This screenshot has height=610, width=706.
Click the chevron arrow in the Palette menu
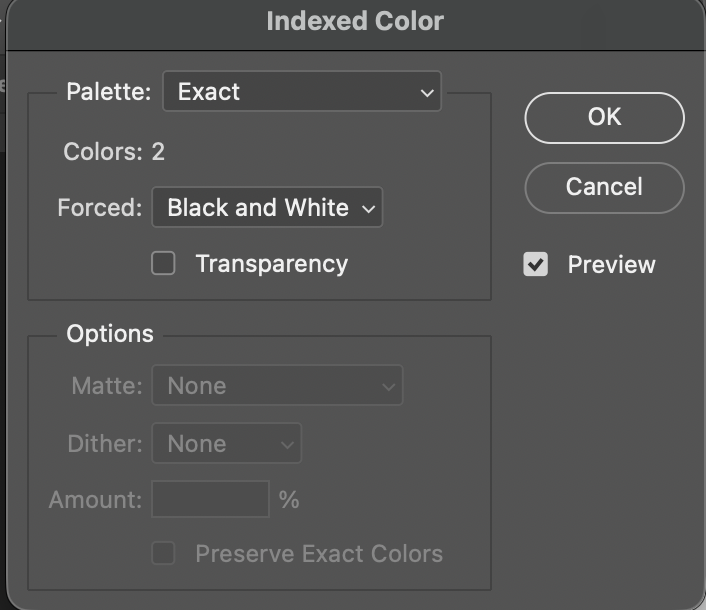pos(427,93)
